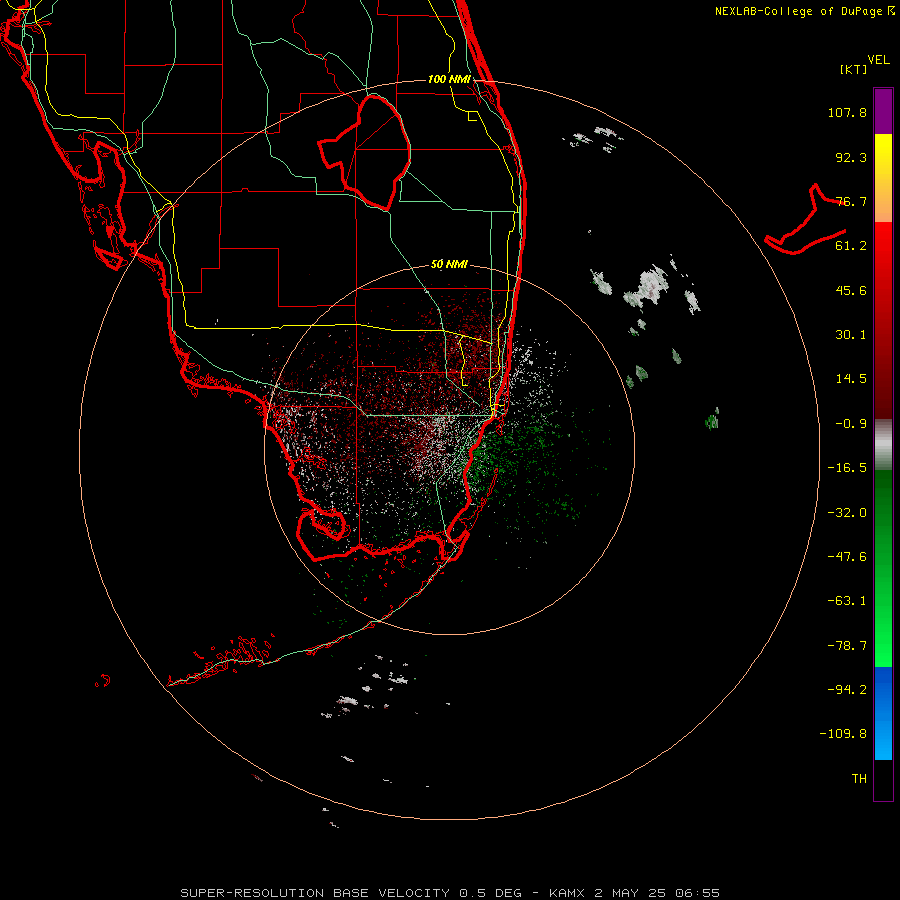Click the 100 NMI range ring label
This screenshot has width=900, height=900.
coord(449,79)
